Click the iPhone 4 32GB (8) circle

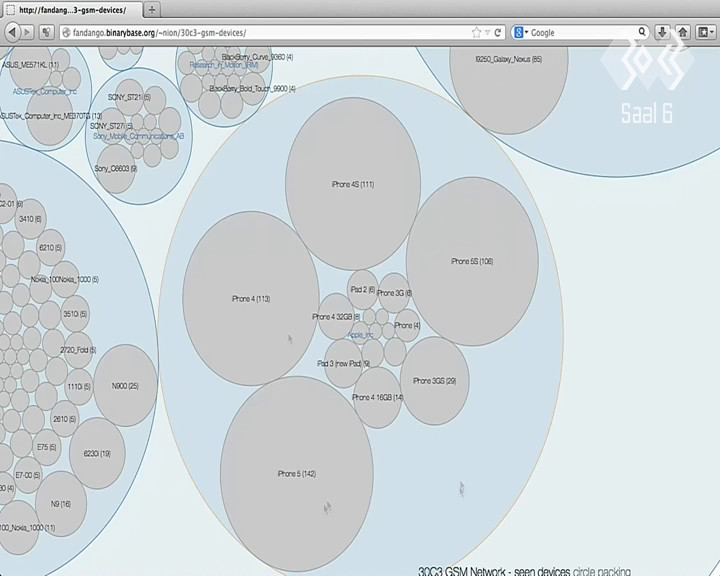tap(336, 316)
